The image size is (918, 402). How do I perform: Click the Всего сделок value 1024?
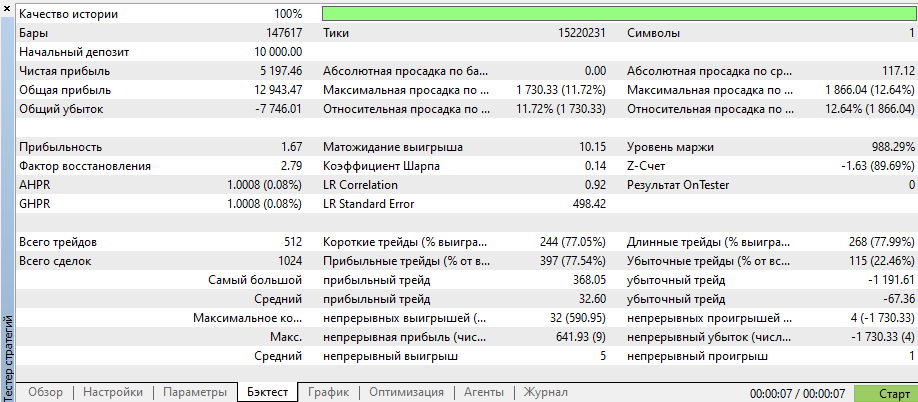pos(290,261)
